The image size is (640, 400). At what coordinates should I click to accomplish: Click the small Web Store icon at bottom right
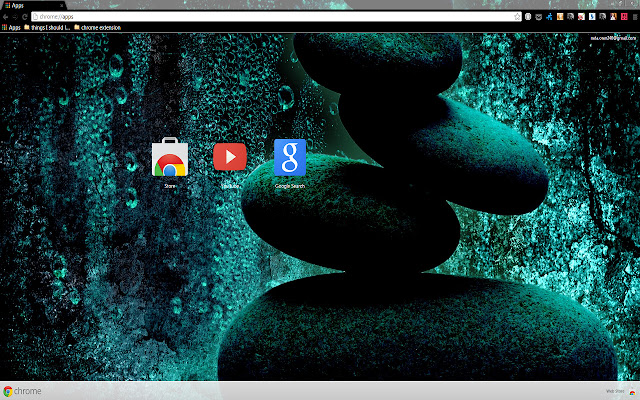[x=632, y=392]
